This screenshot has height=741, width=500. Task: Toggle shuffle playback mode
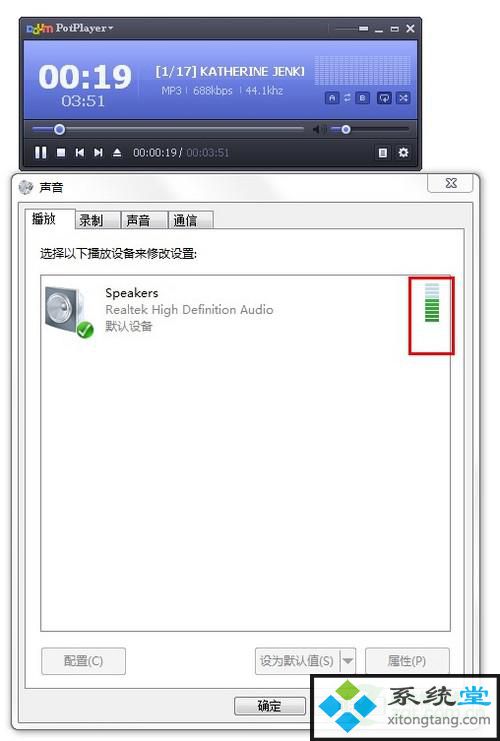pos(403,98)
